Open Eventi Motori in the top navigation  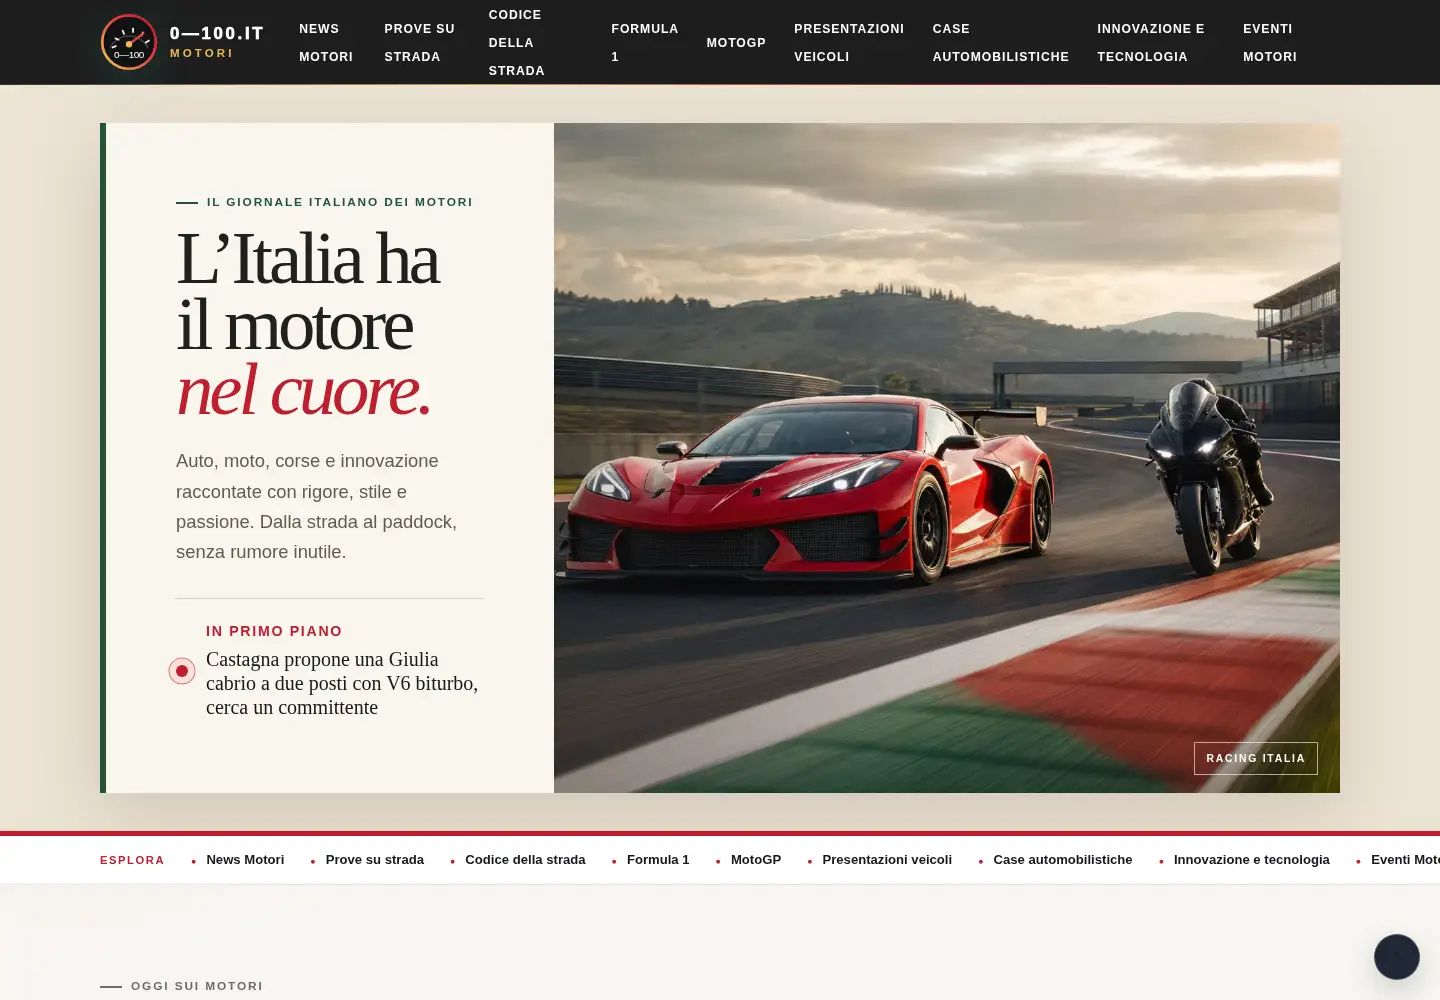[x=1270, y=43]
